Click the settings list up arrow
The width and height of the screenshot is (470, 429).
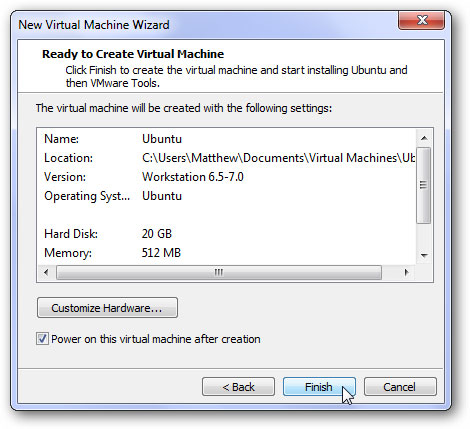424,138
